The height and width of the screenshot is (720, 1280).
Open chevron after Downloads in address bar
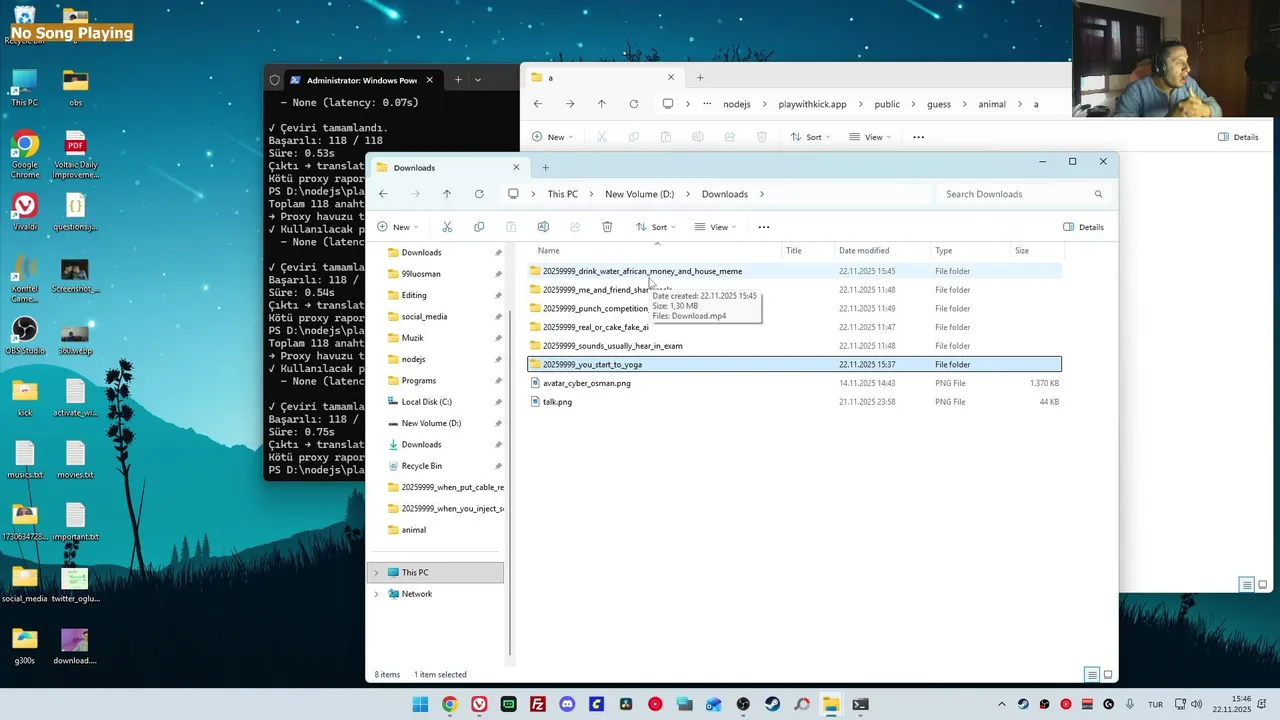762,194
